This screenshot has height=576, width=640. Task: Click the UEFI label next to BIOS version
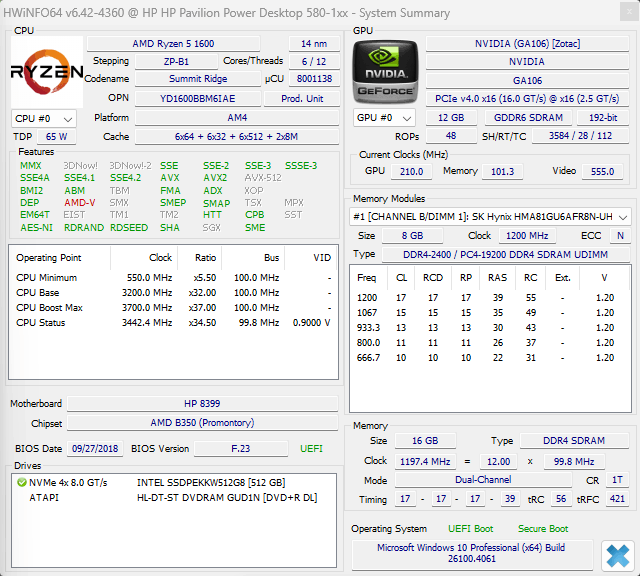coord(311,449)
